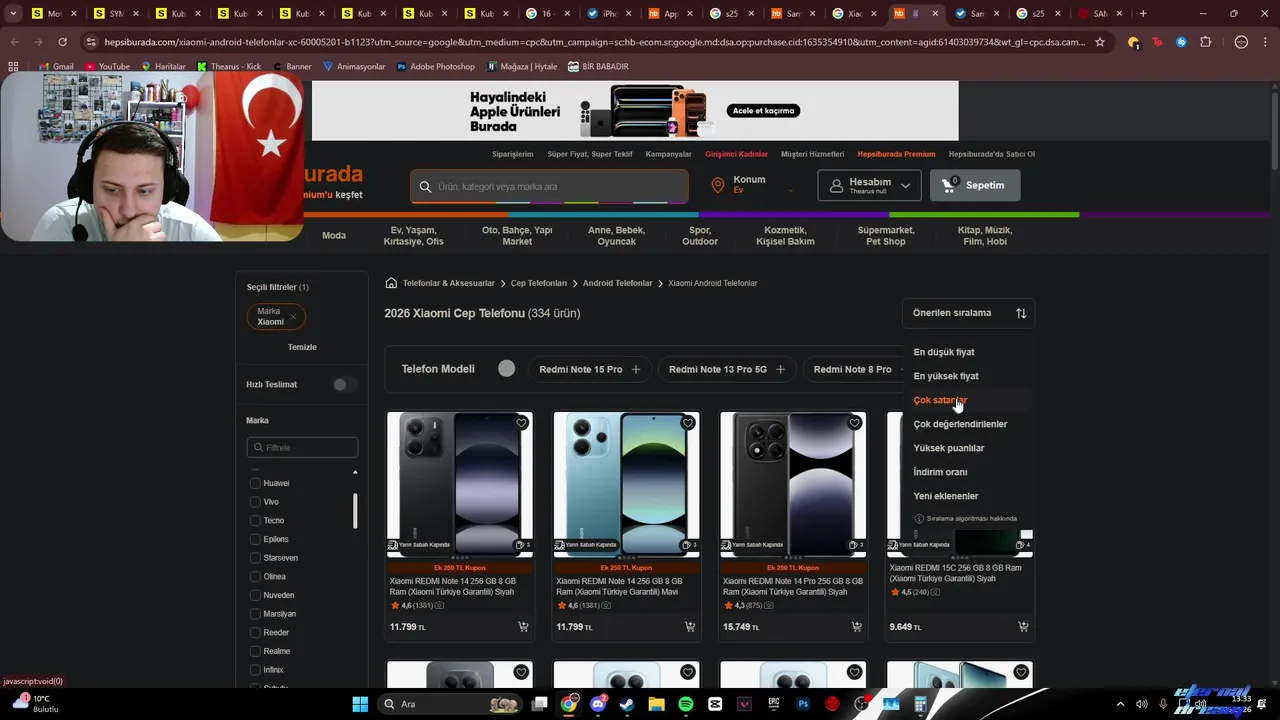Open the Chrome profile avatar
Image resolution: width=1280 pixels, height=720 pixels.
coord(1241,42)
